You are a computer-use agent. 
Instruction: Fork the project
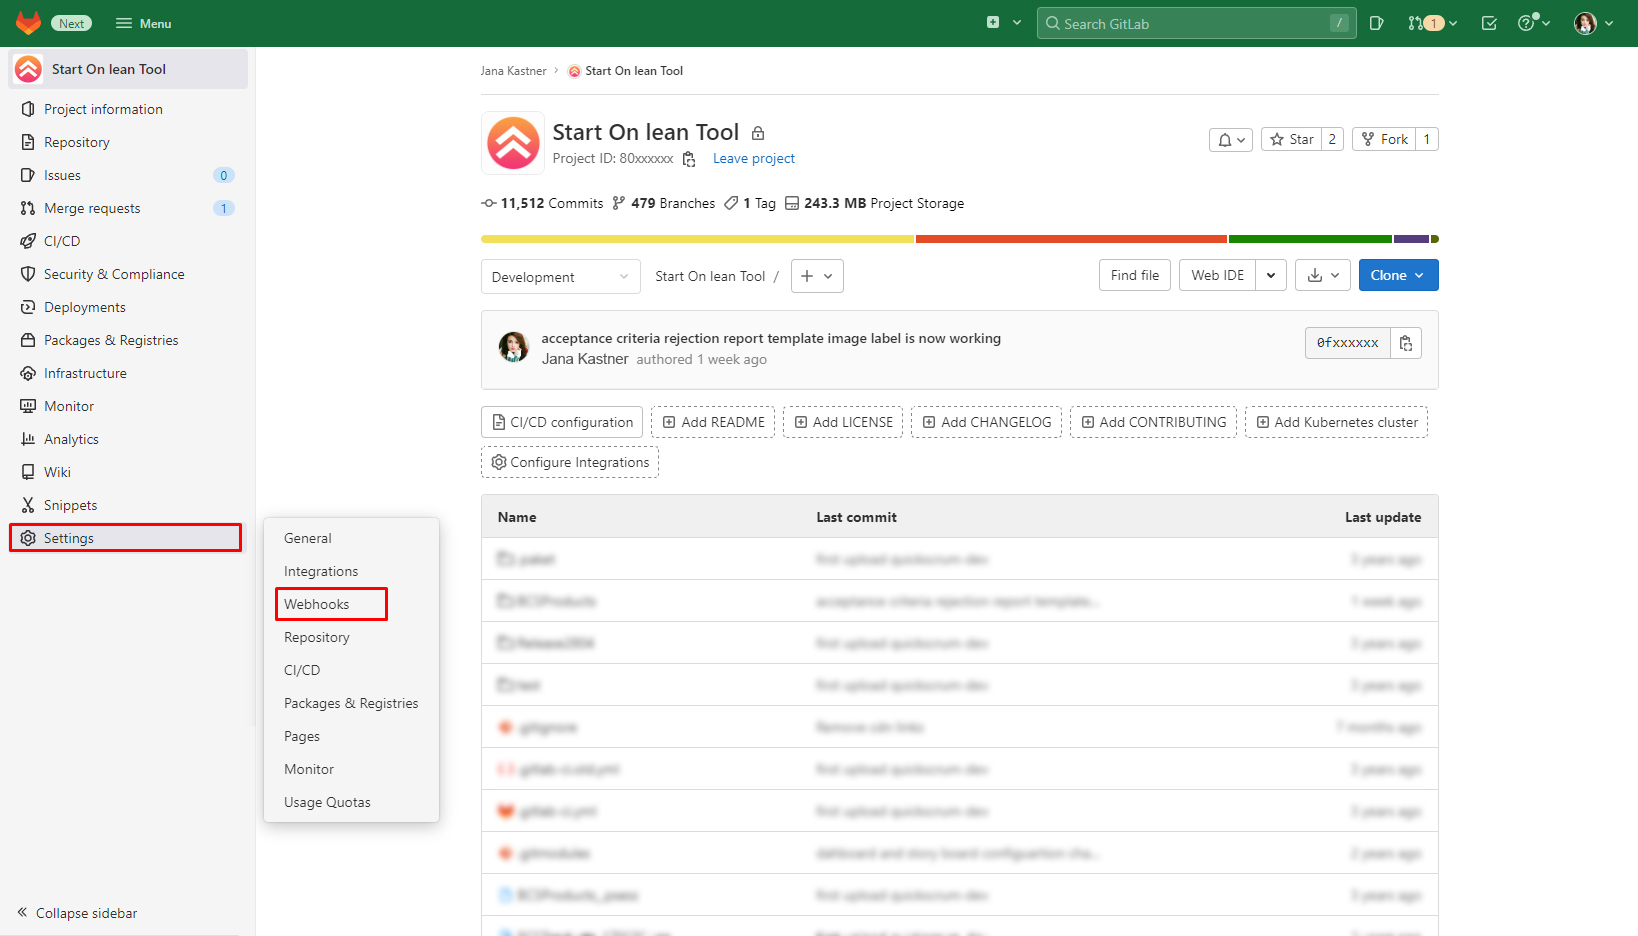(1384, 139)
